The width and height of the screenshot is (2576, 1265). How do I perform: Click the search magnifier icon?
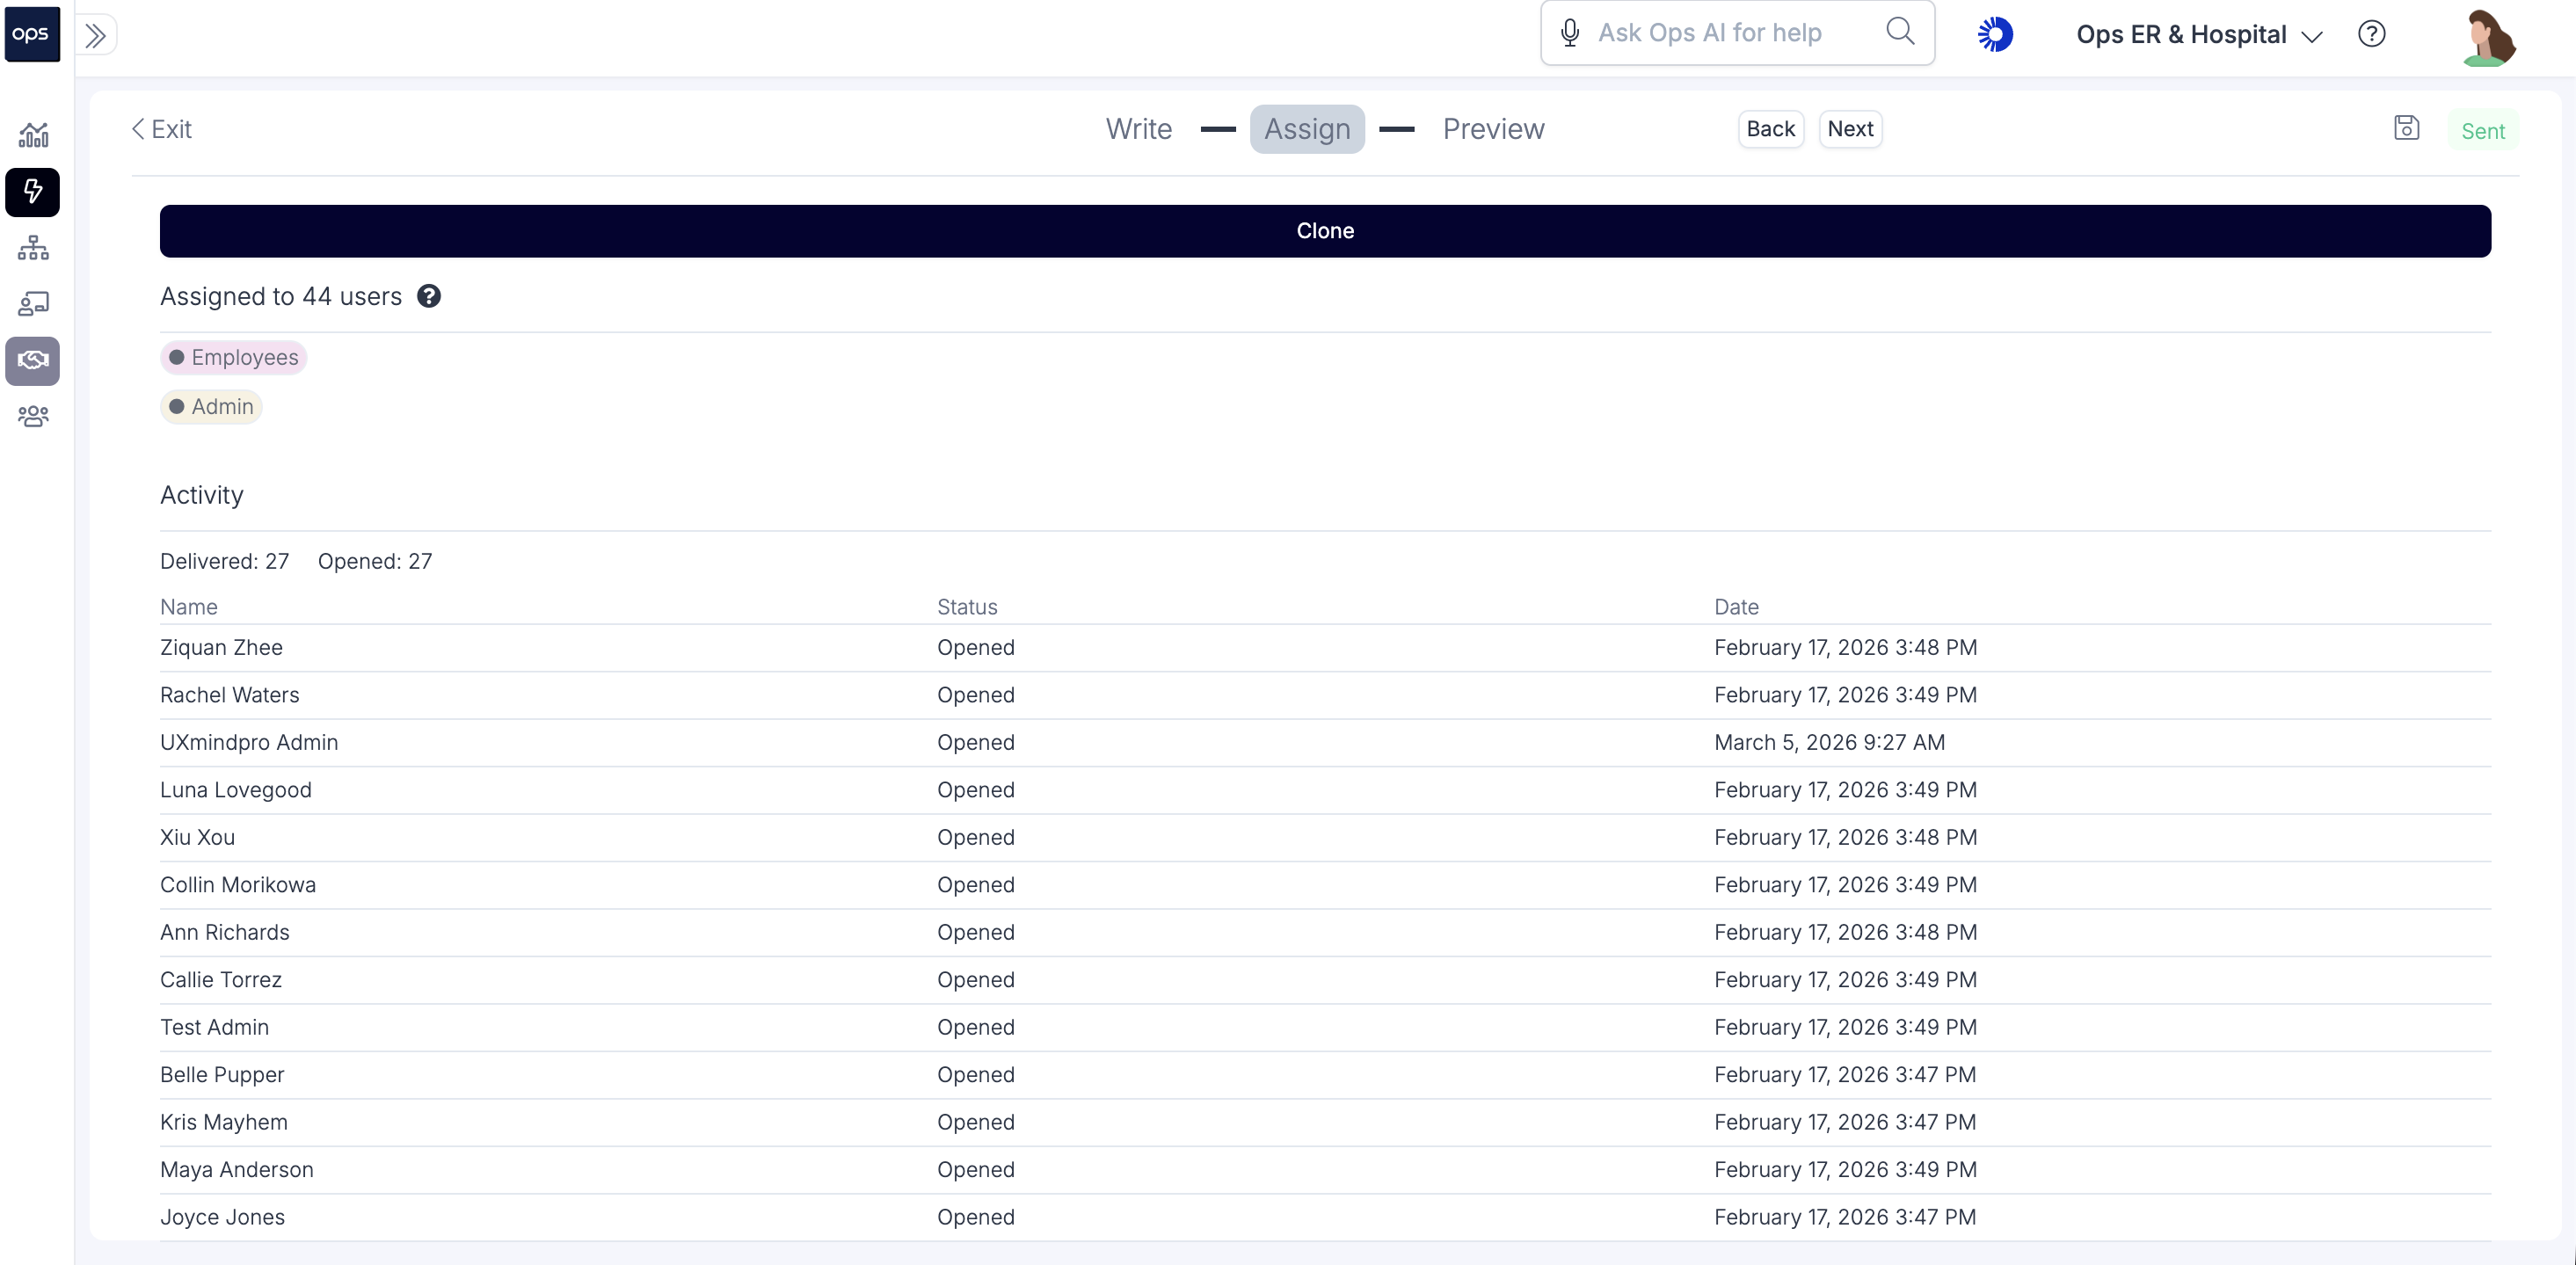click(x=1900, y=32)
